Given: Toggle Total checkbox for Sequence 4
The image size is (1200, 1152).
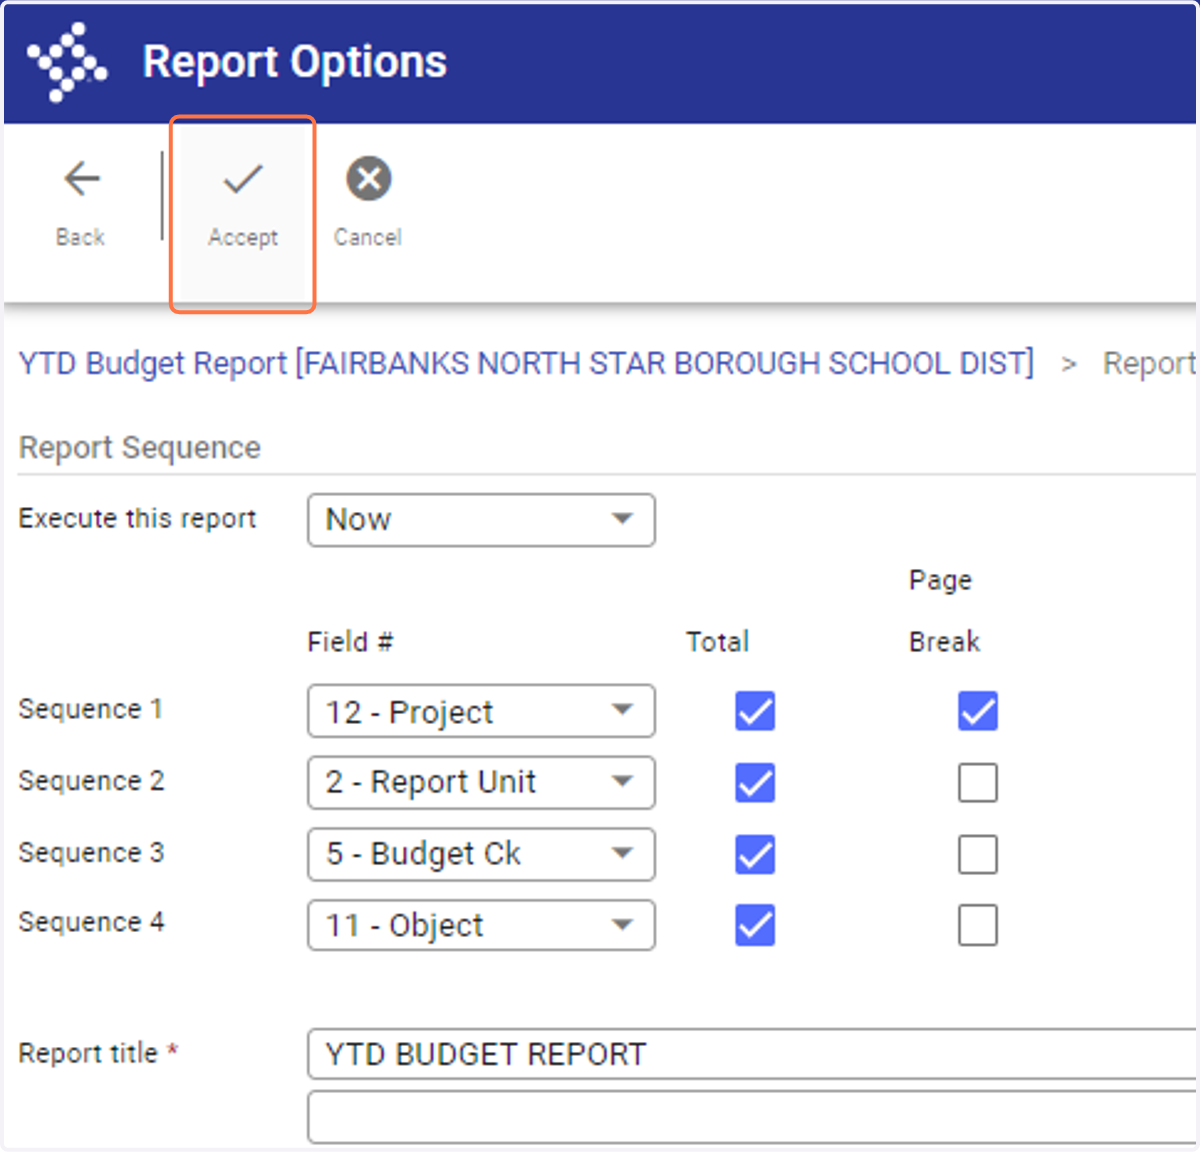Looking at the screenshot, I should pos(755,926).
